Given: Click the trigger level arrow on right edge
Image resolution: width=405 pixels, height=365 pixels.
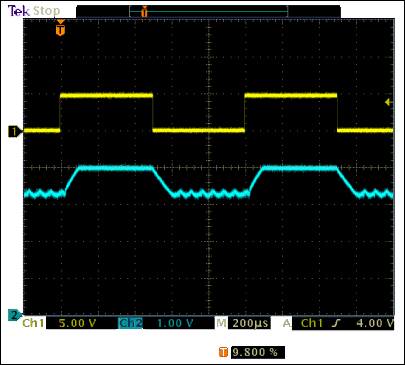Looking at the screenshot, I should click(x=389, y=102).
